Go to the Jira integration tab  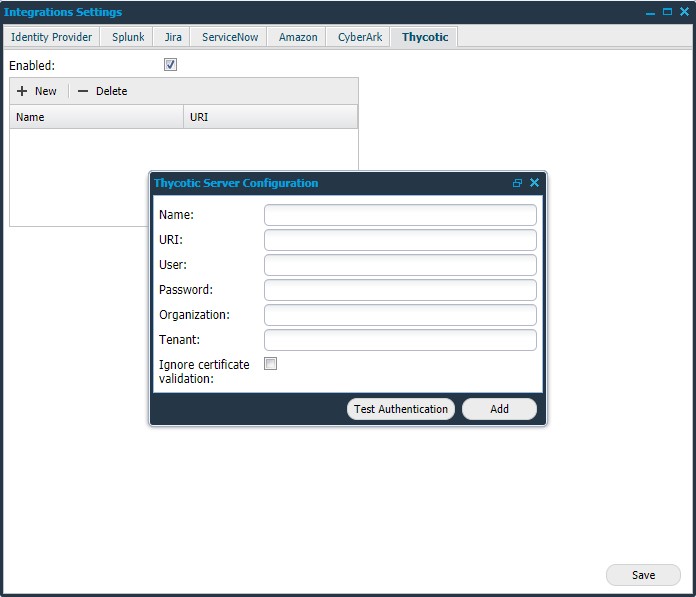tap(172, 37)
